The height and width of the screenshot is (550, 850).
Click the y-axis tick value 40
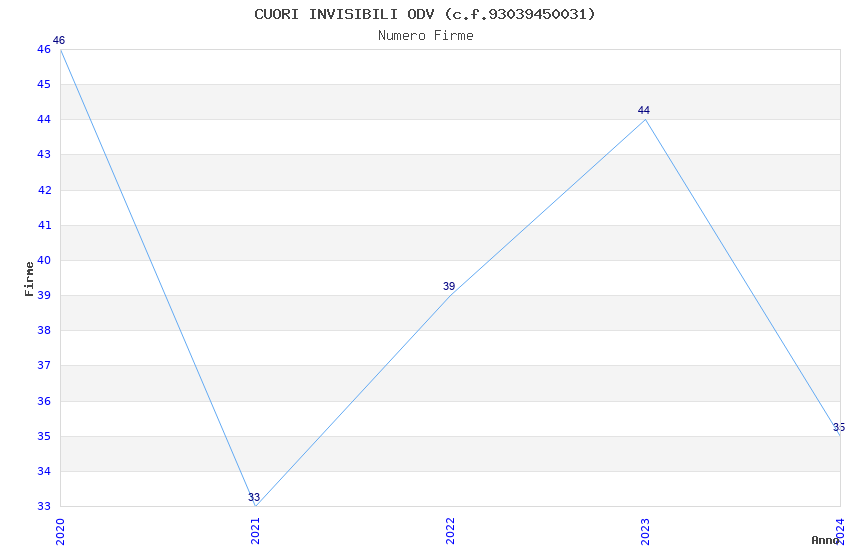[44, 260]
